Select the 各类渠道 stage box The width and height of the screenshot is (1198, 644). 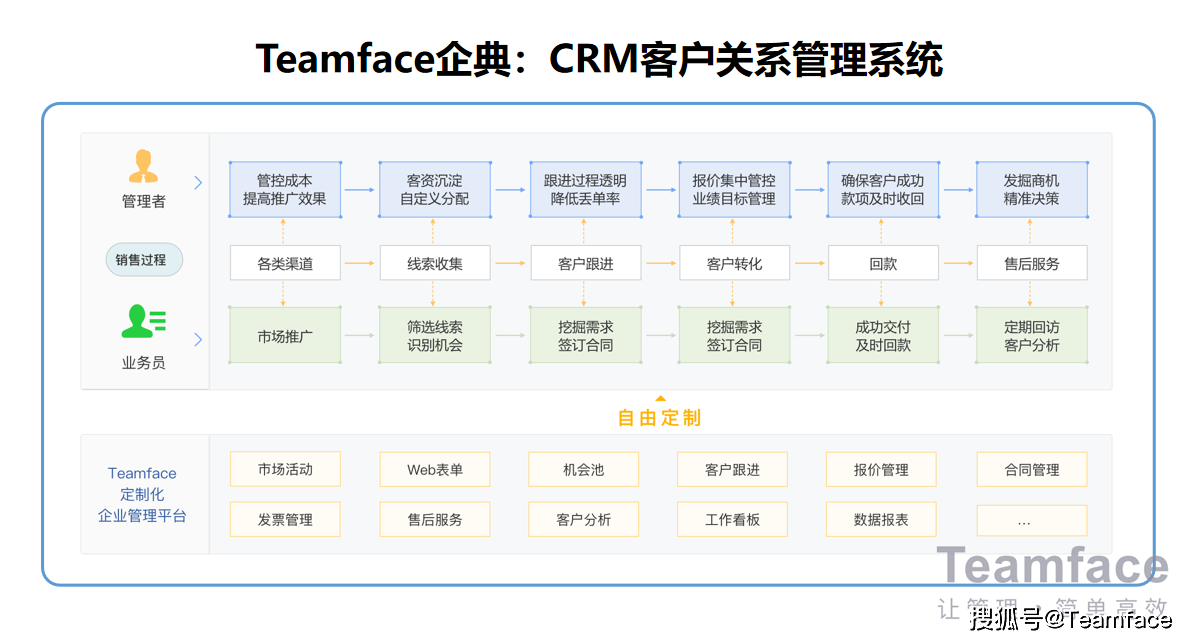tap(285, 264)
